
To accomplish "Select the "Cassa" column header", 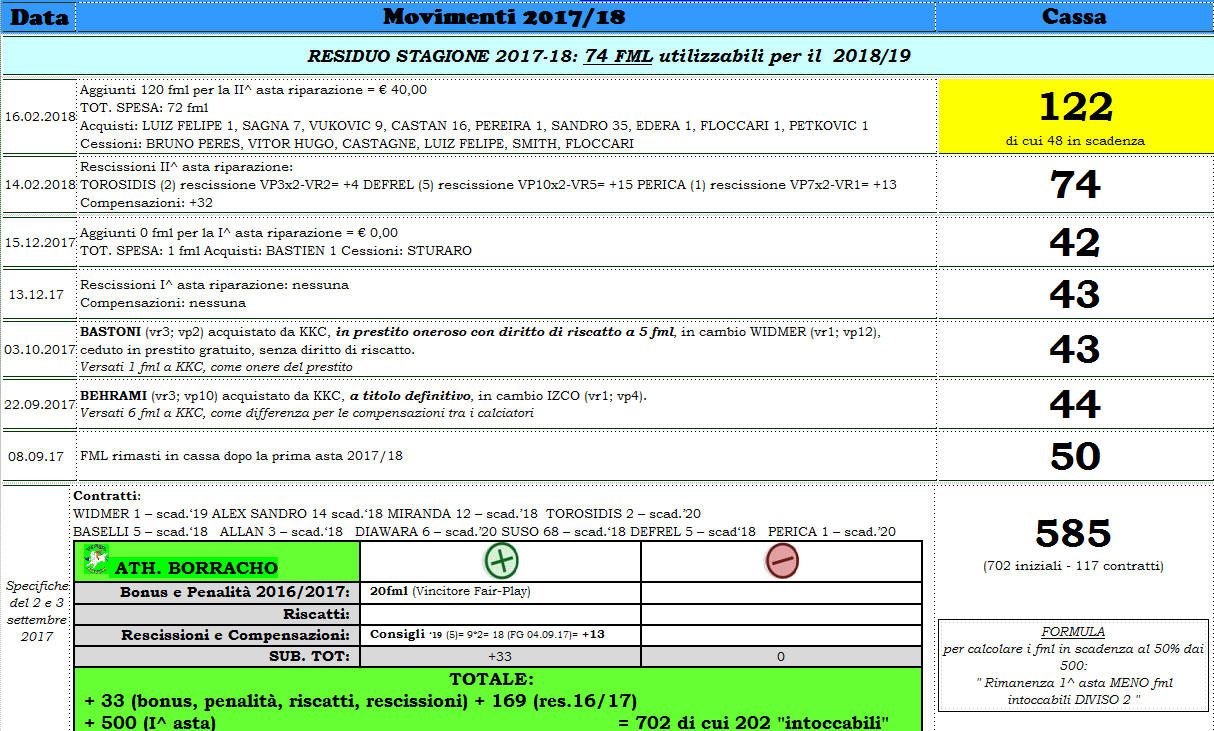I will point(1074,16).
